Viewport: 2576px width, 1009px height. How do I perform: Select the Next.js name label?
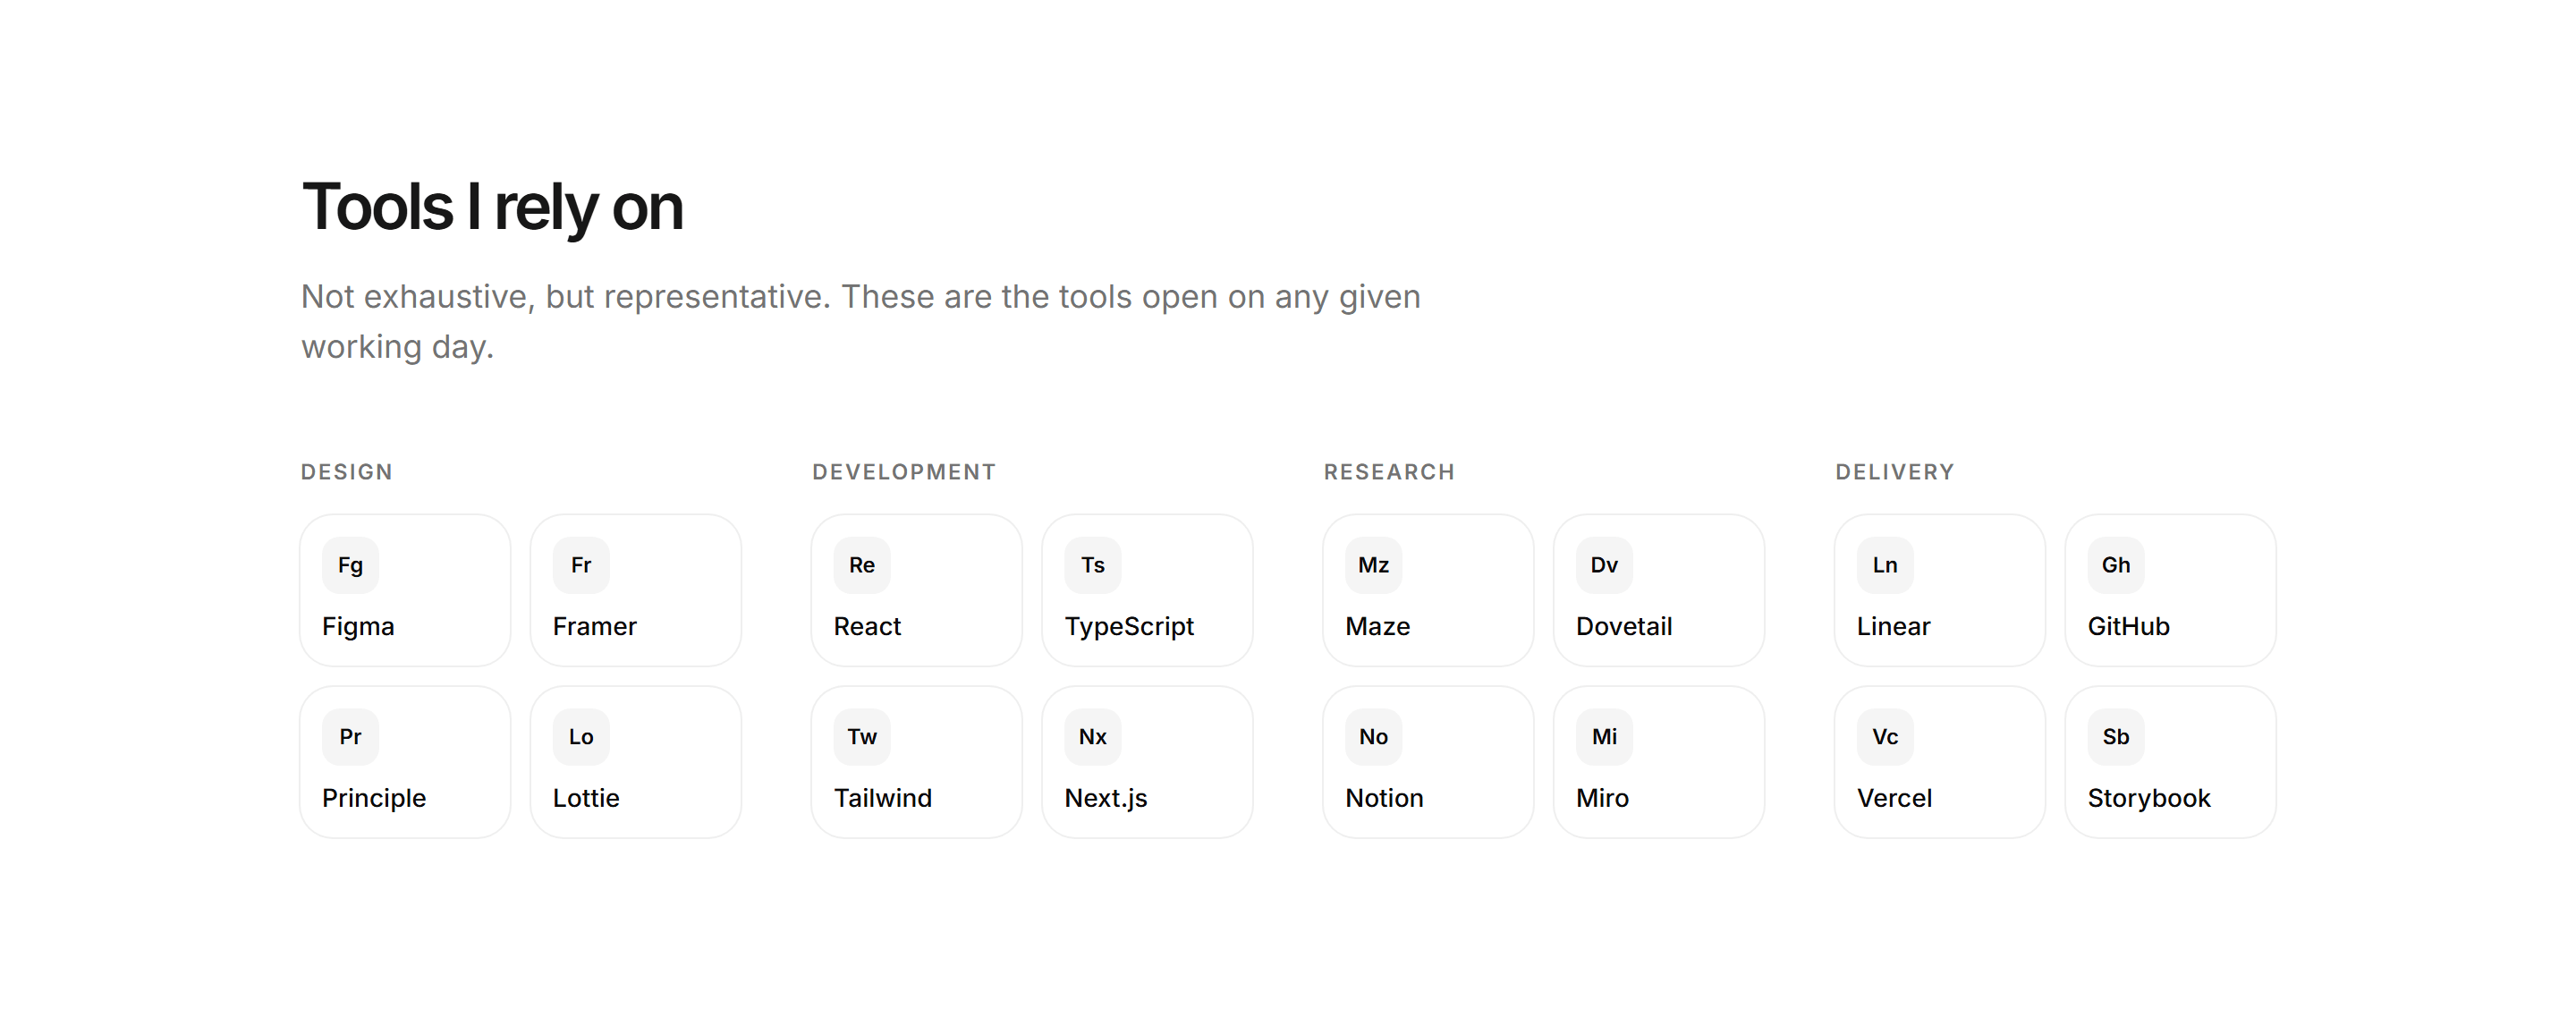tap(1106, 799)
